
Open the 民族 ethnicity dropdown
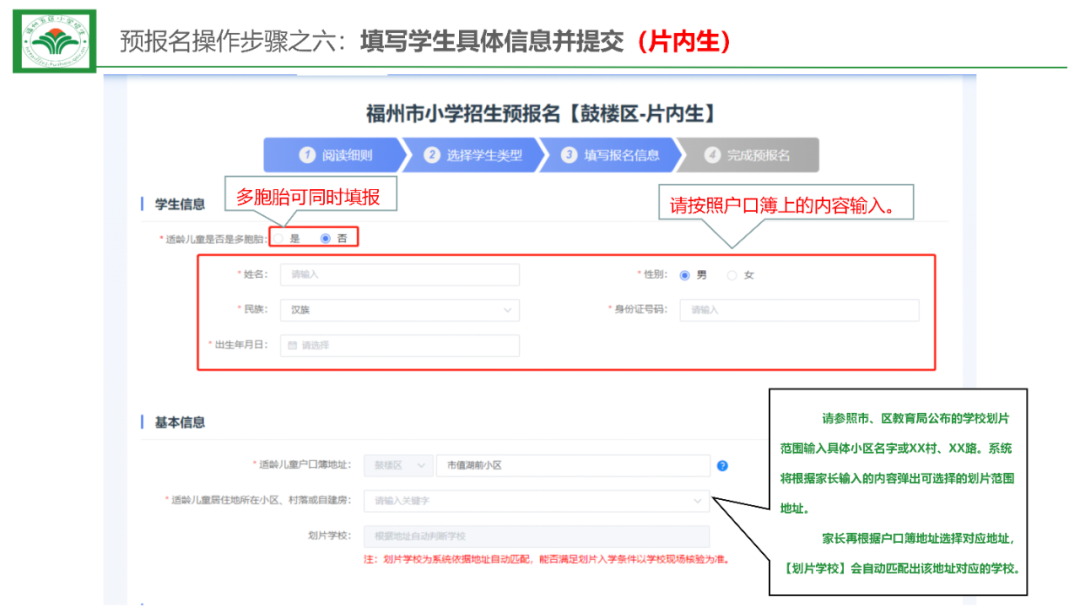pos(399,310)
